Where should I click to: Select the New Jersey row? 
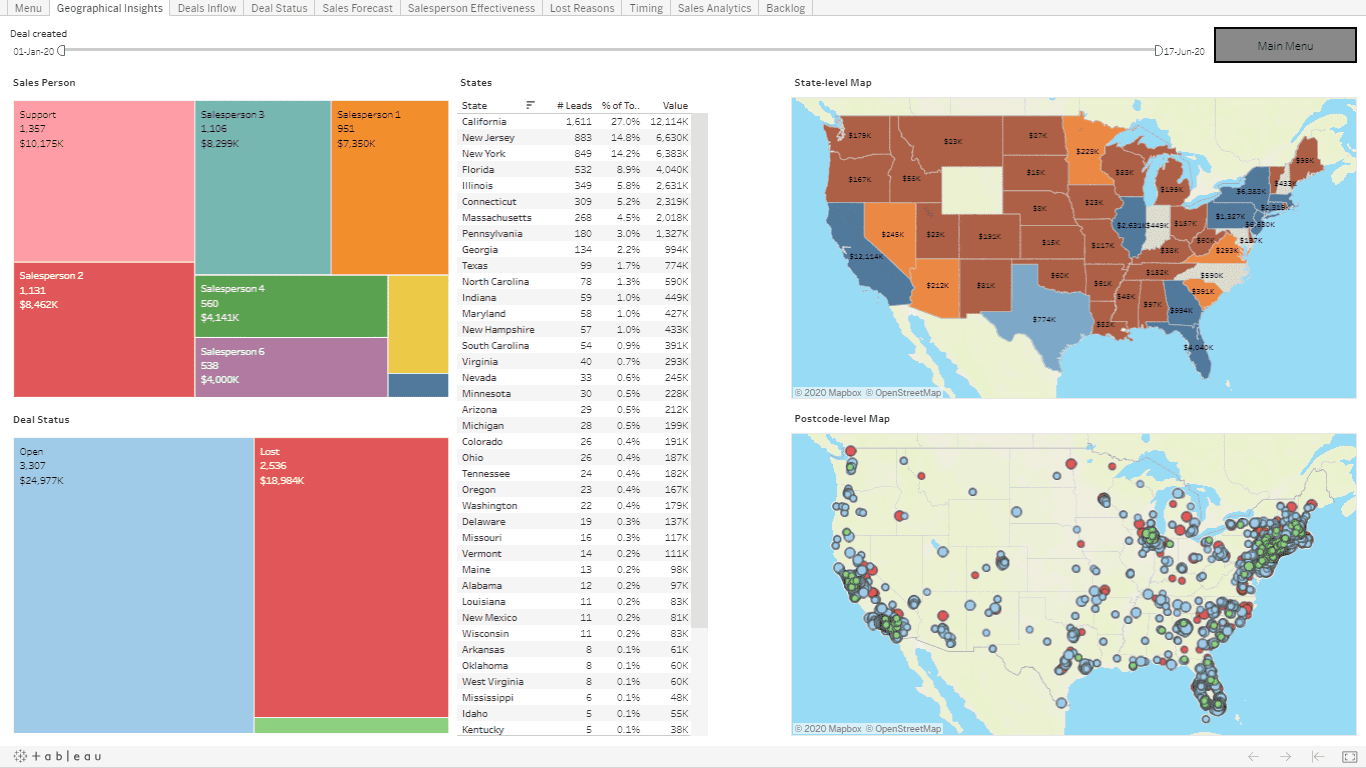pyautogui.click(x=575, y=137)
